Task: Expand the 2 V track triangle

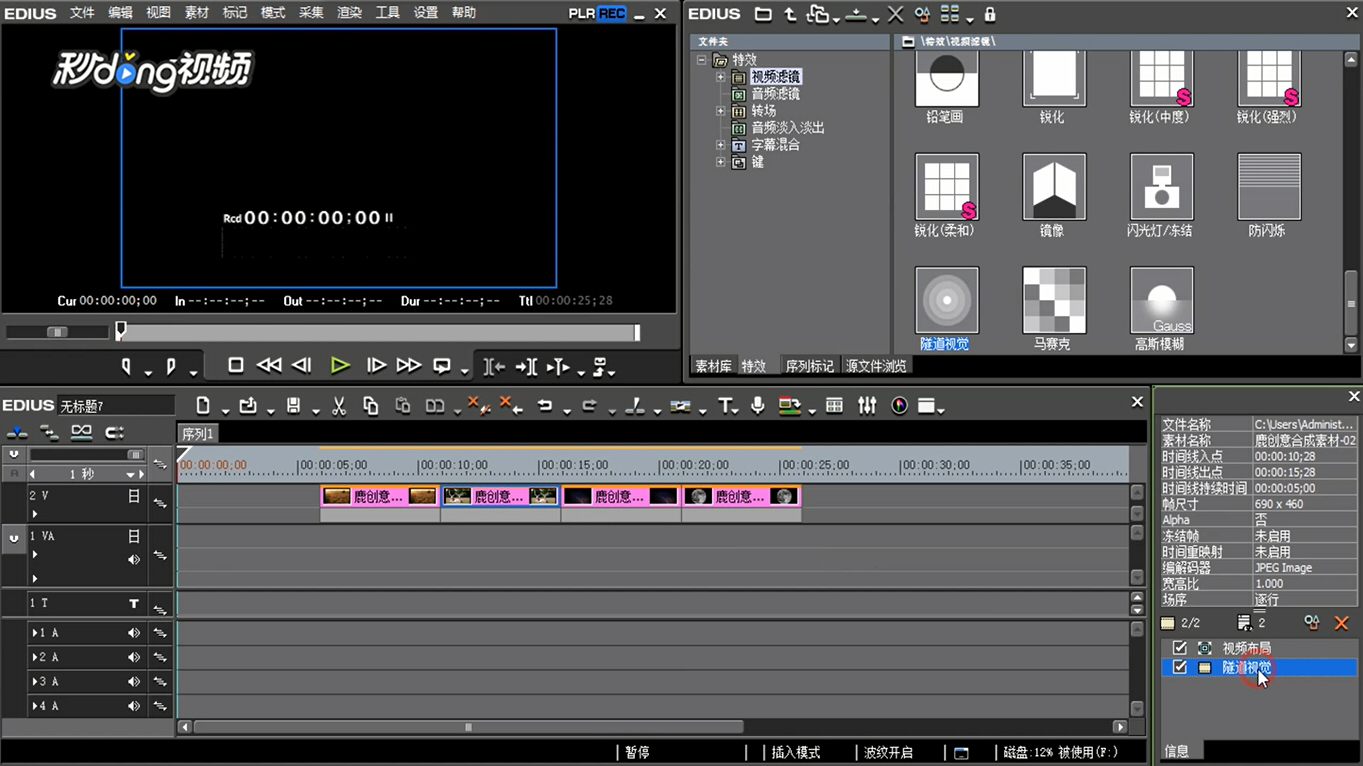Action: coord(34,515)
